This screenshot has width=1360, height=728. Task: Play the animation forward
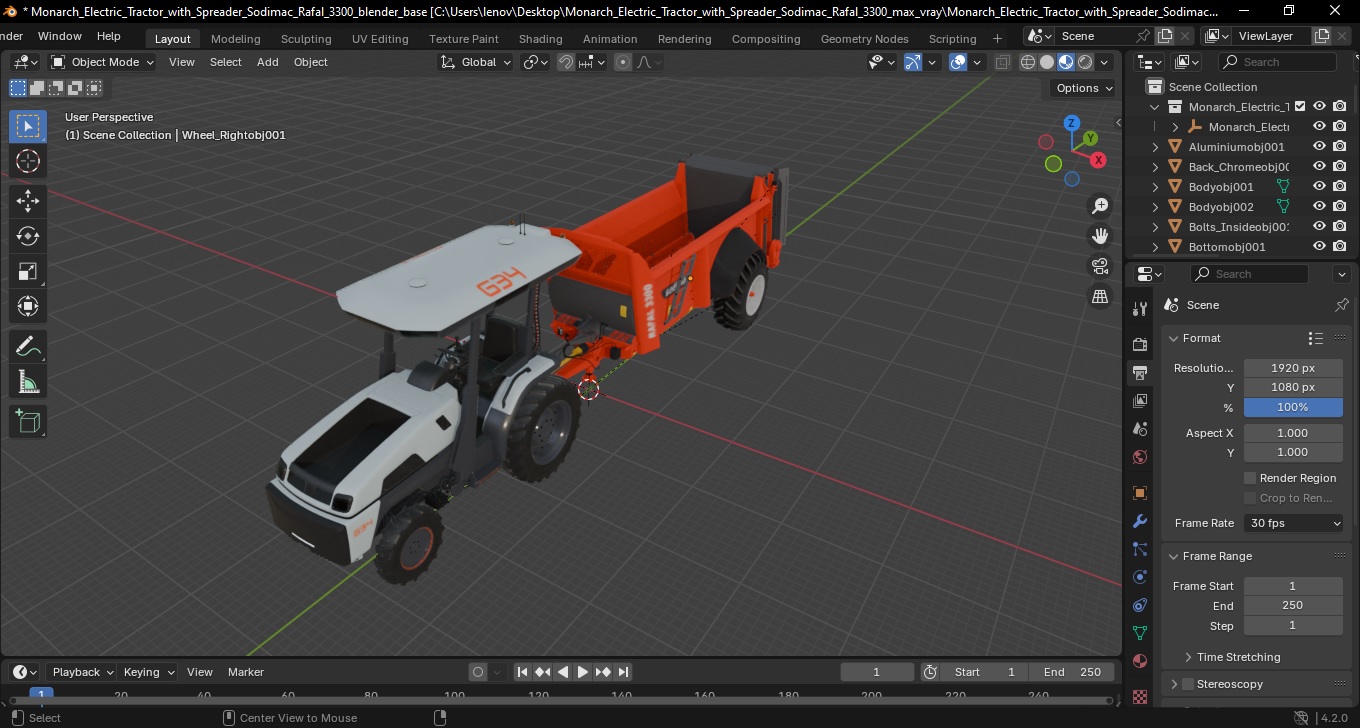[583, 672]
